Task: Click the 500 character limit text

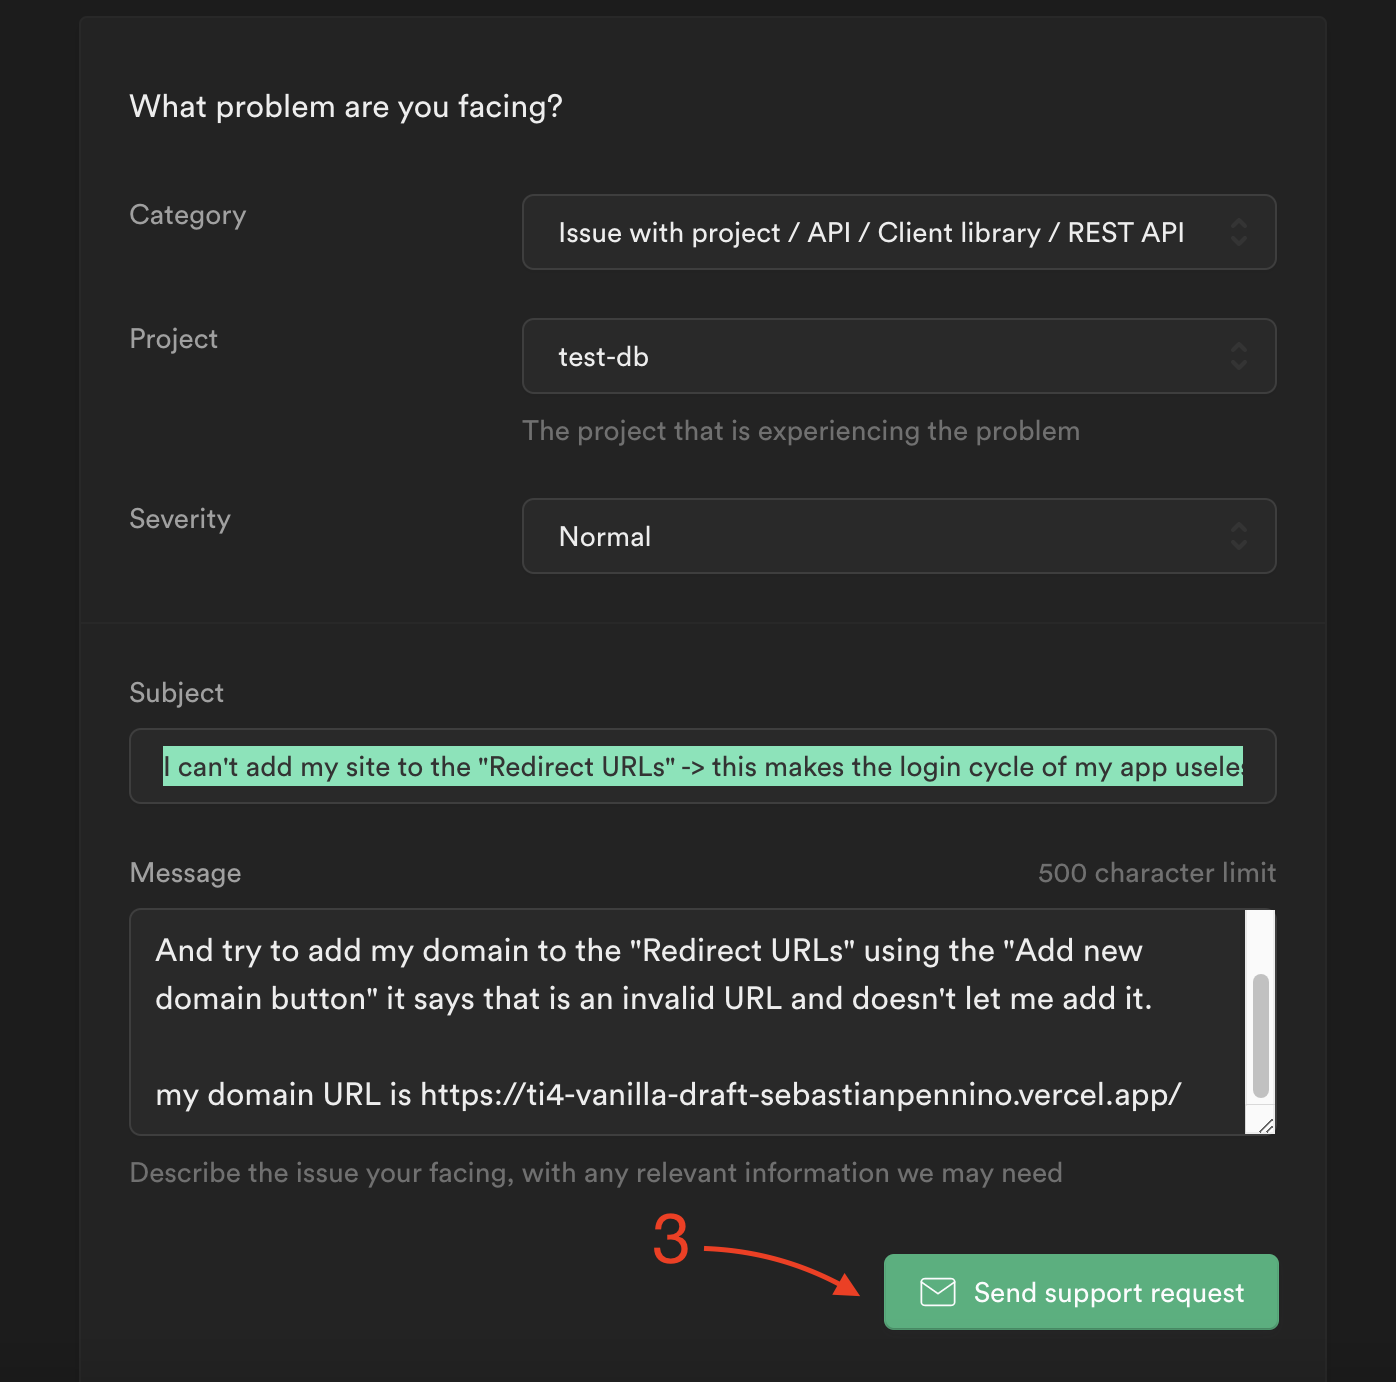Action: click(x=1156, y=872)
